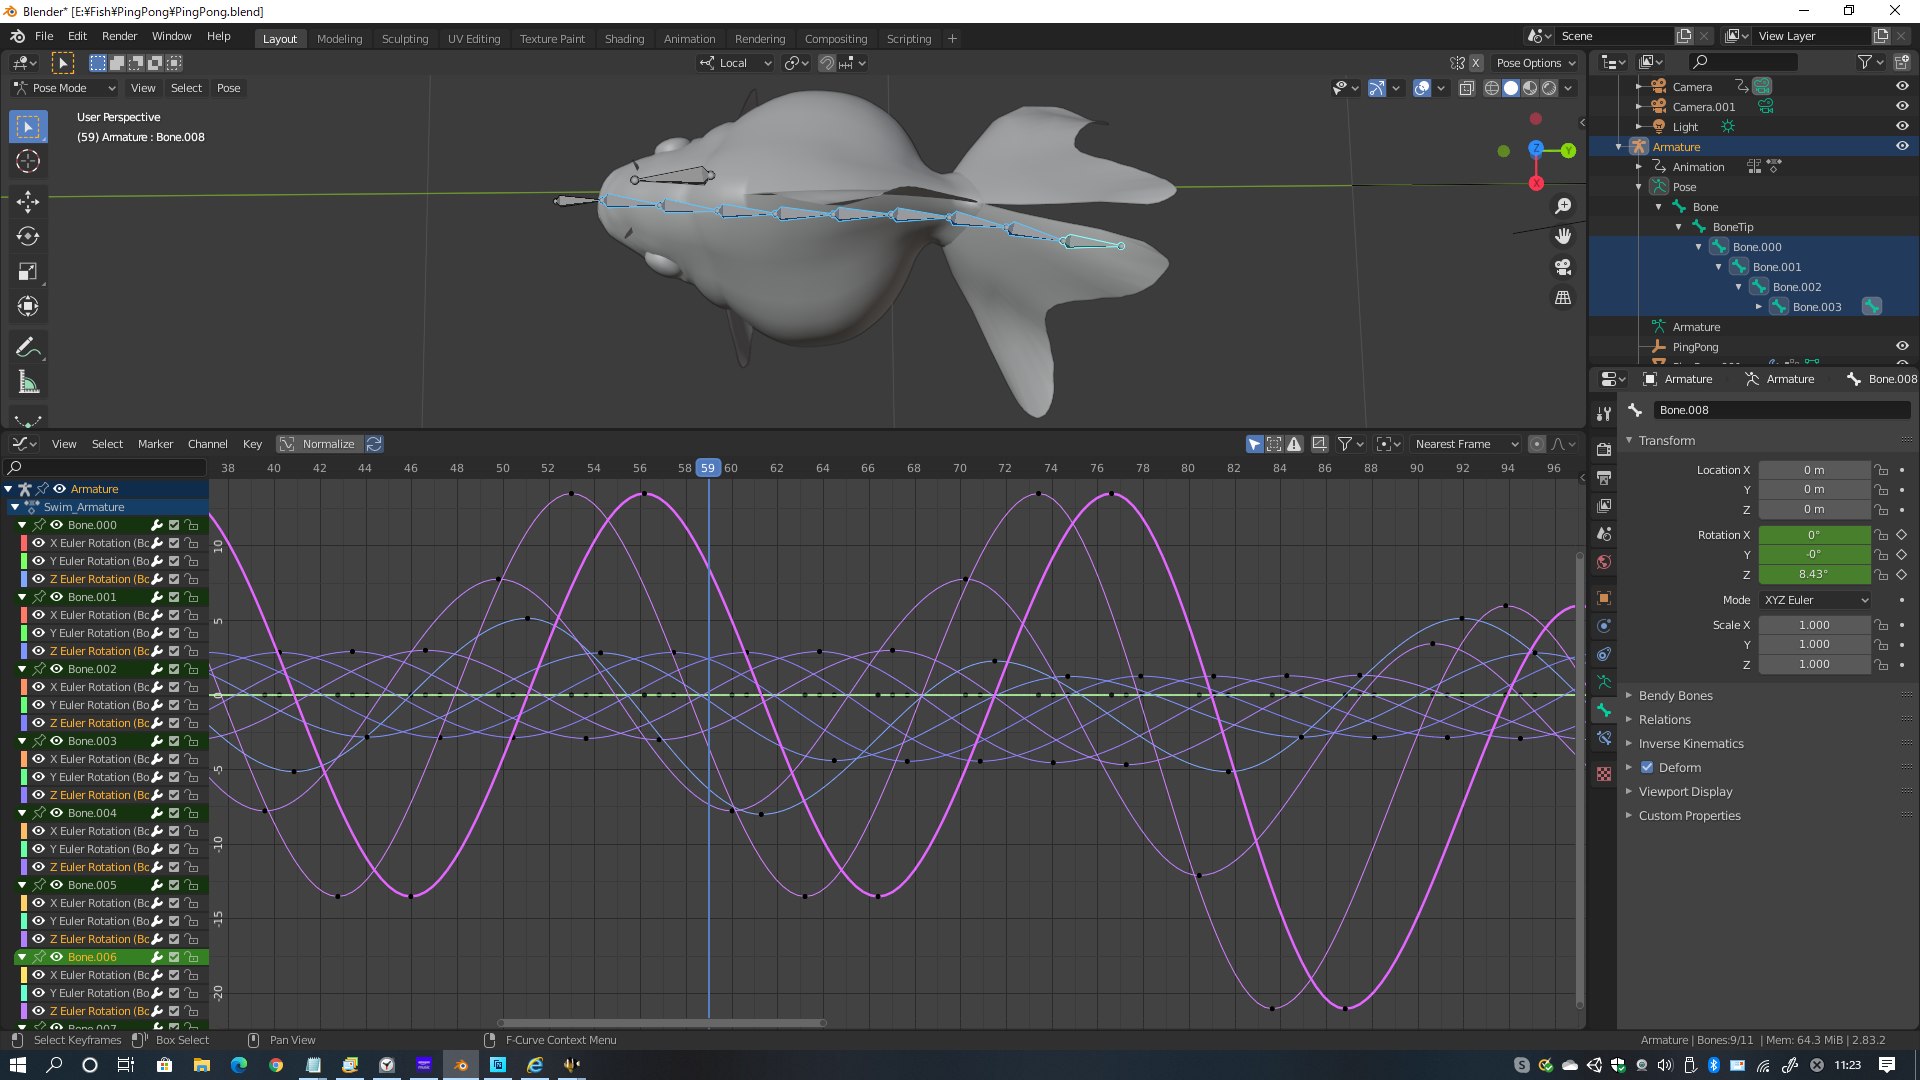
Task: Select the Move tool in the viewport toolbar
Action: [28, 202]
